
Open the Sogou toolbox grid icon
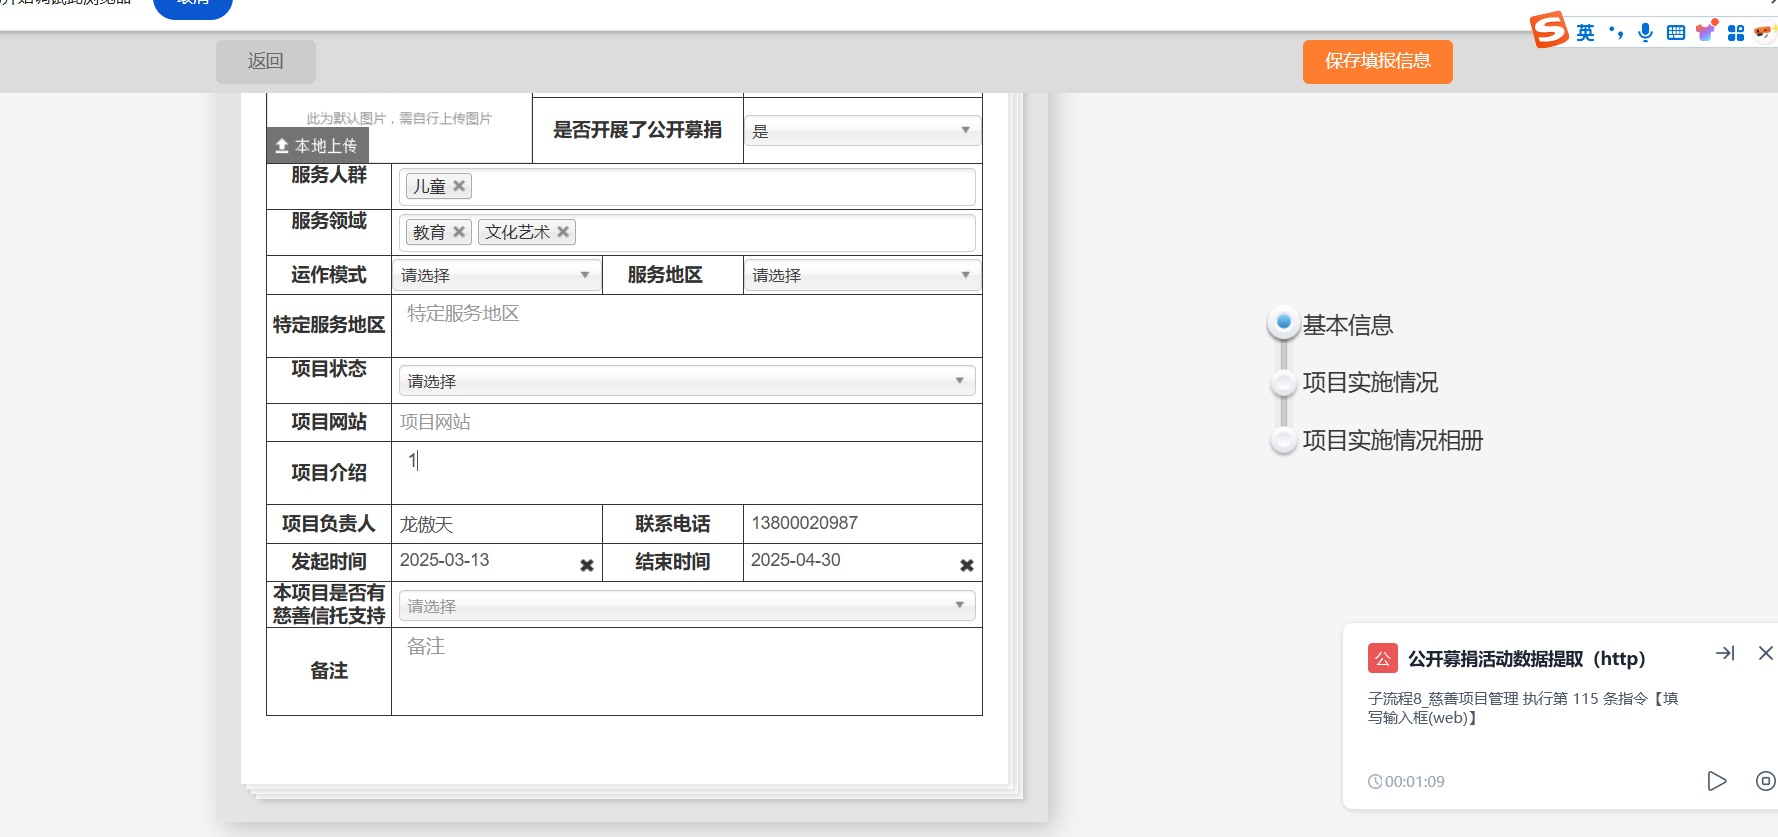1736,33
